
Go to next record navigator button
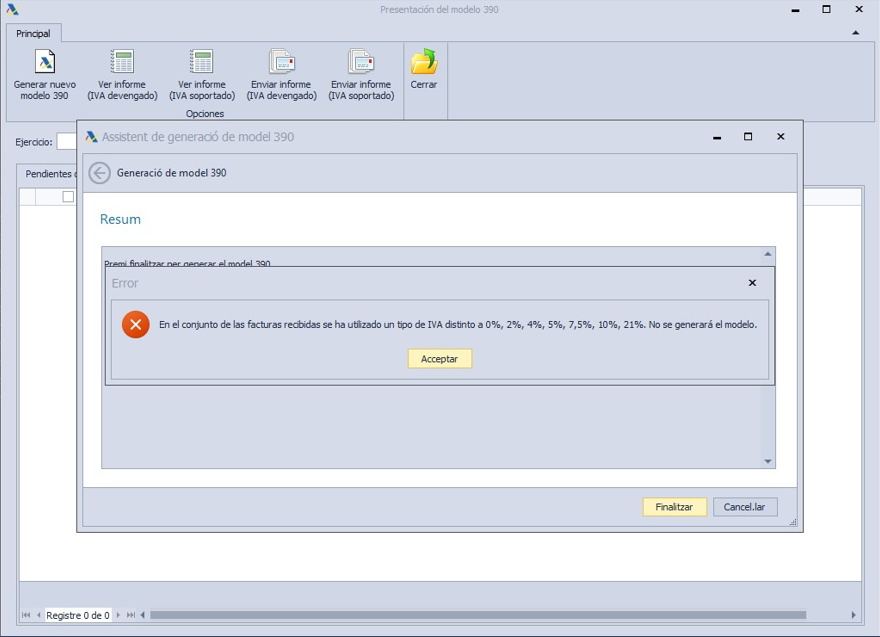pyautogui.click(x=118, y=615)
